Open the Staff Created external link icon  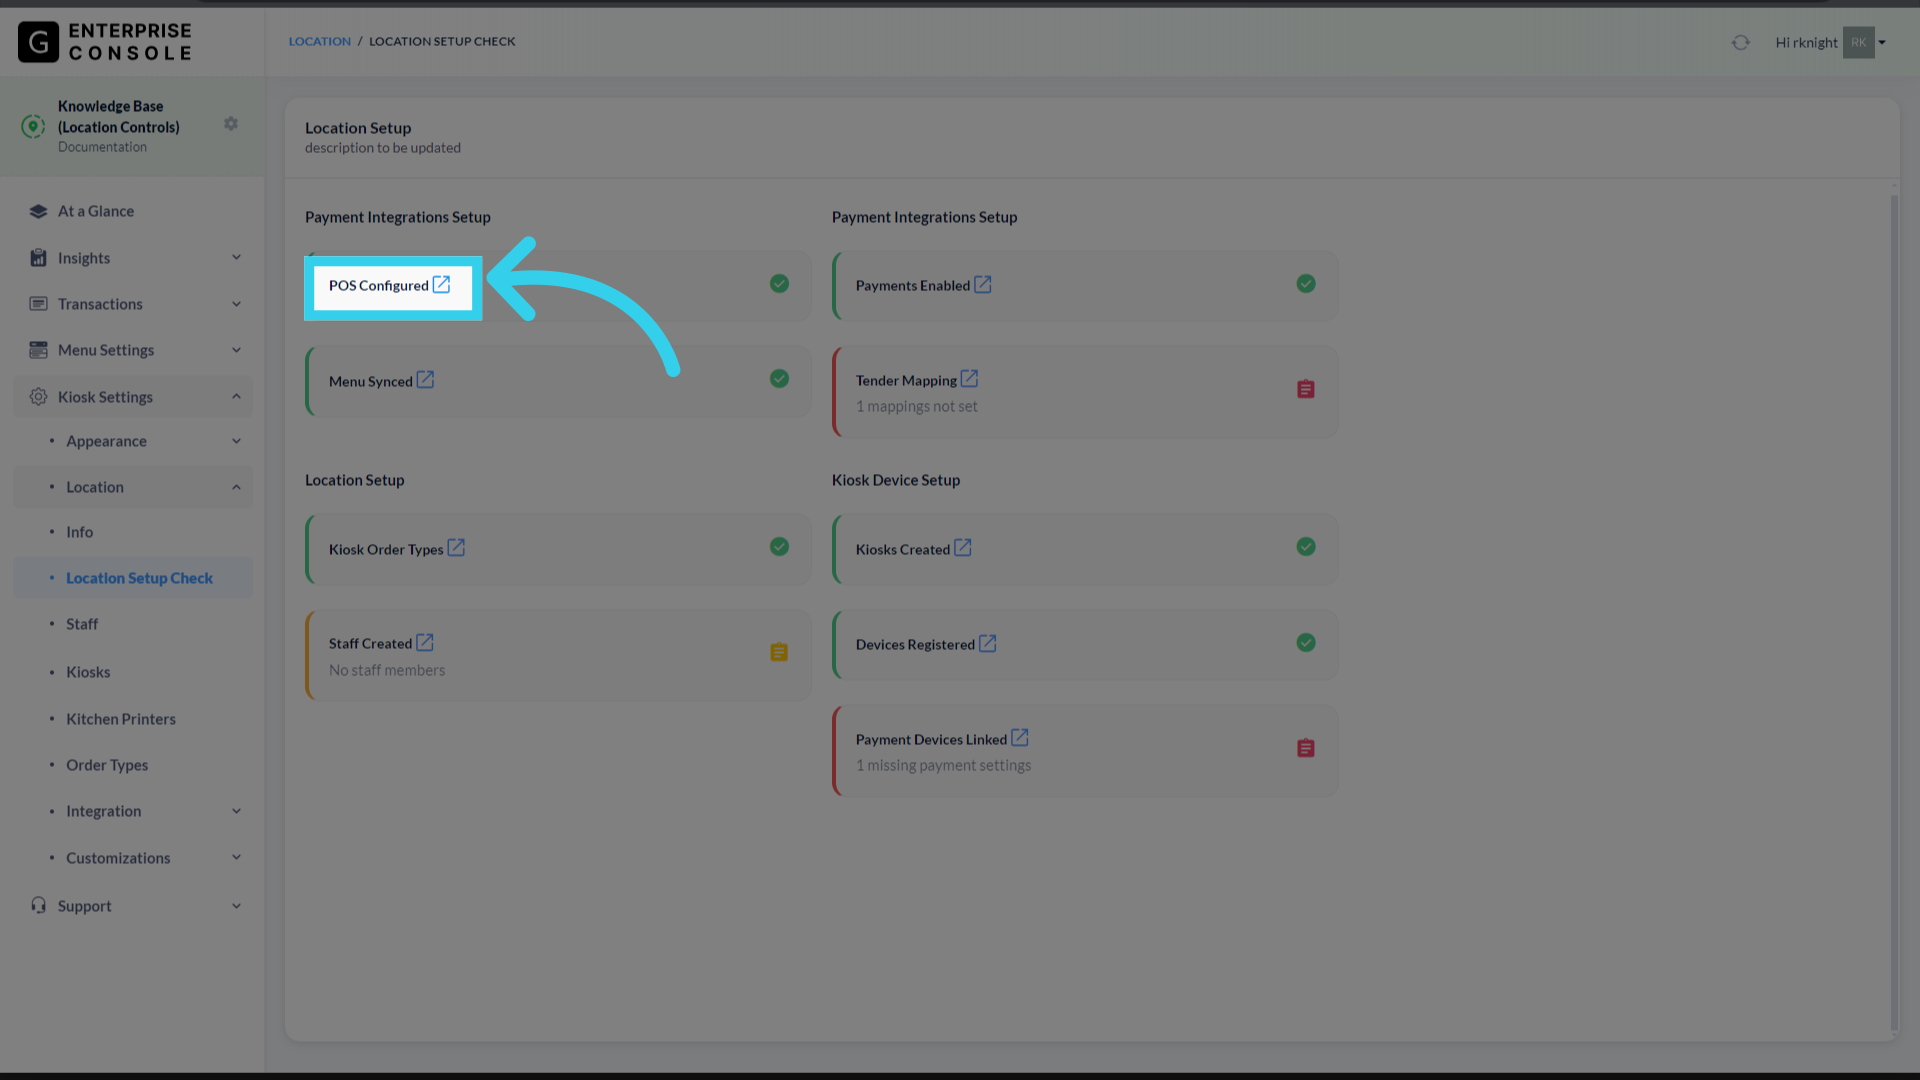coord(425,642)
